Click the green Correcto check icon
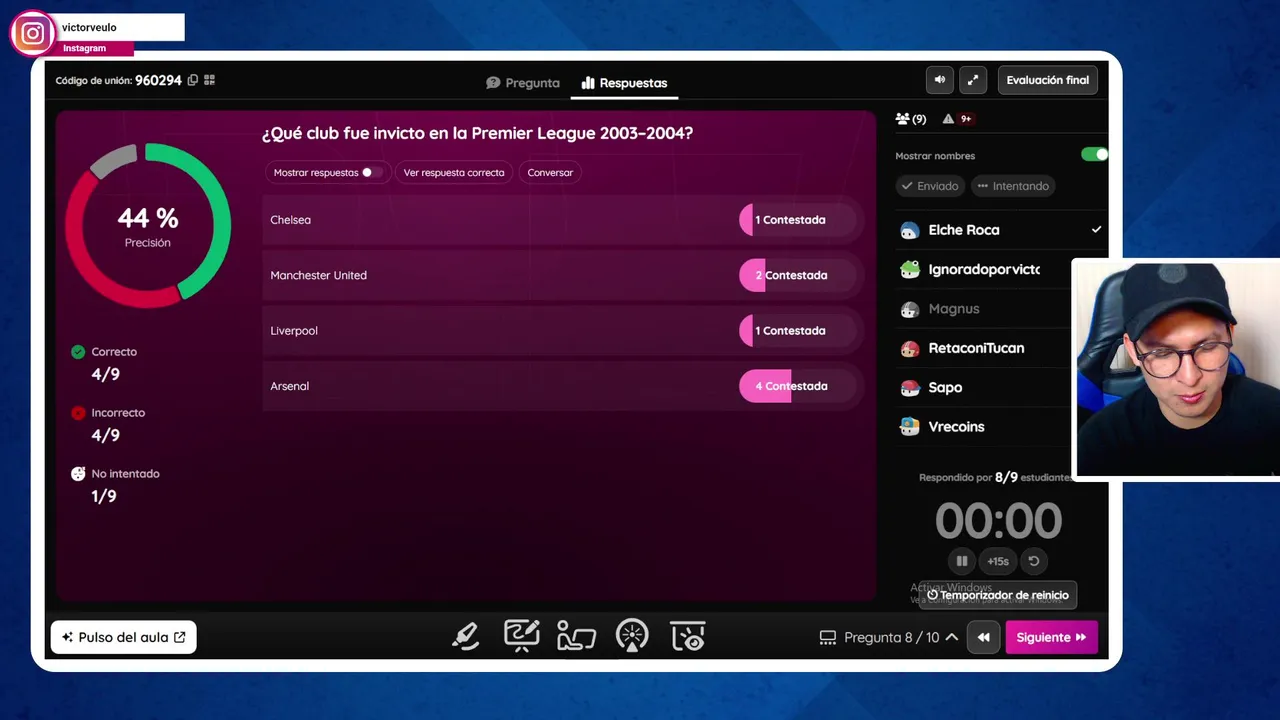Screen dimensions: 1280x720 [78, 352]
